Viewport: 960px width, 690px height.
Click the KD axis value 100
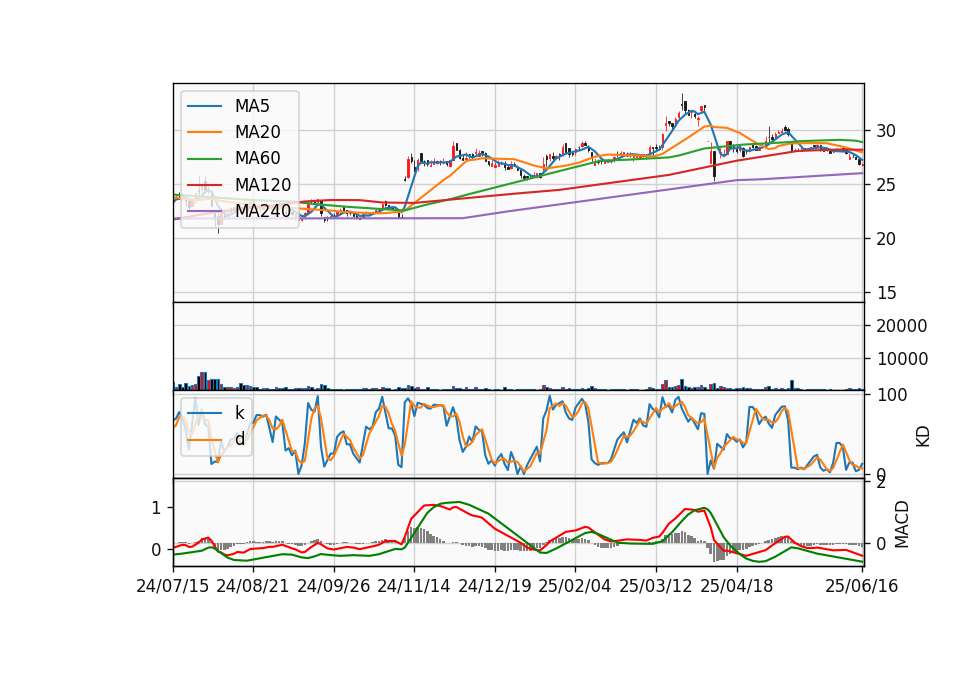[892, 395]
